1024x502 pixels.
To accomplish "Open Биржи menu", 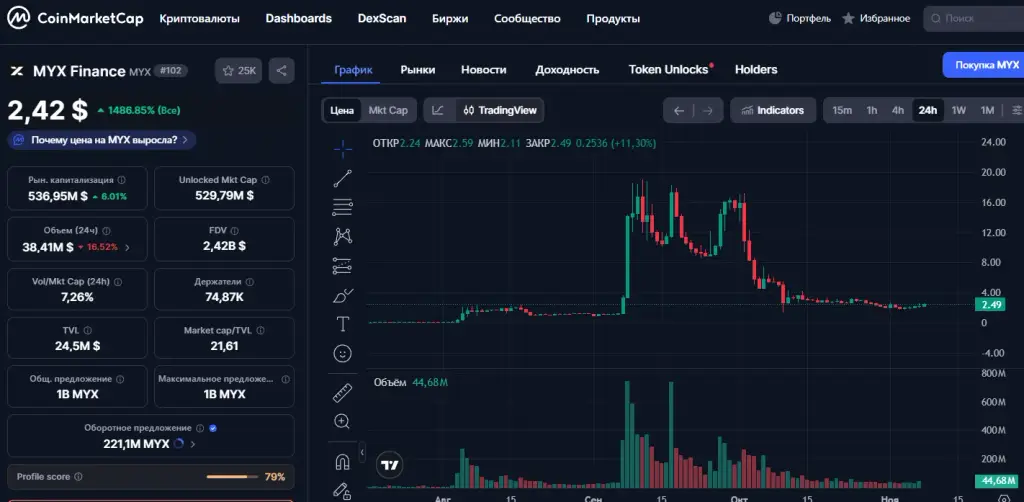I will [450, 19].
